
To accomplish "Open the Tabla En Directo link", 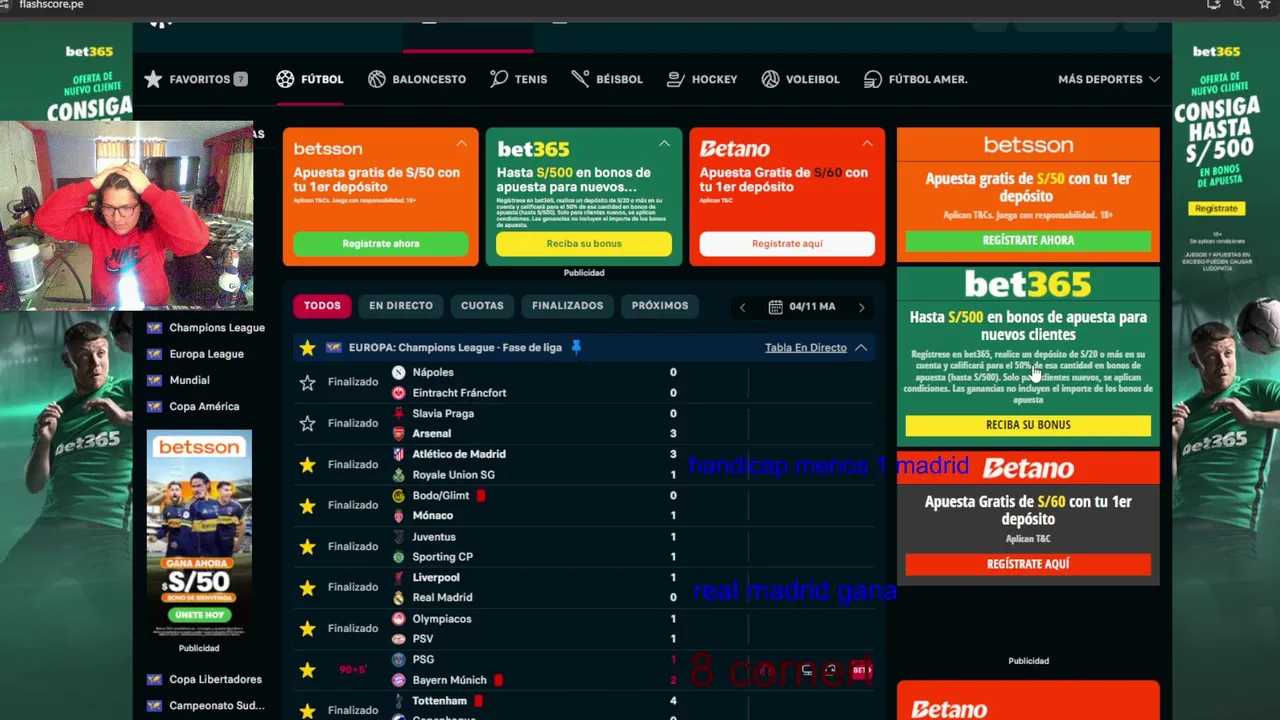I will [x=806, y=347].
